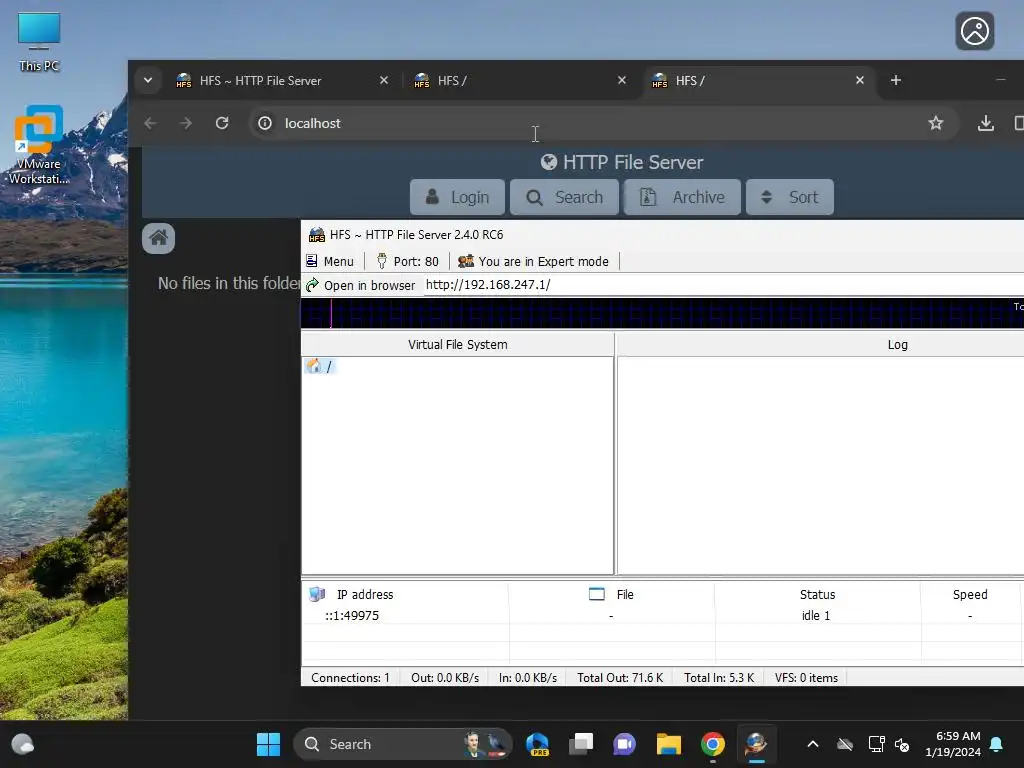Select the root / item in Virtual File System
The width and height of the screenshot is (1024, 768).
pos(320,366)
